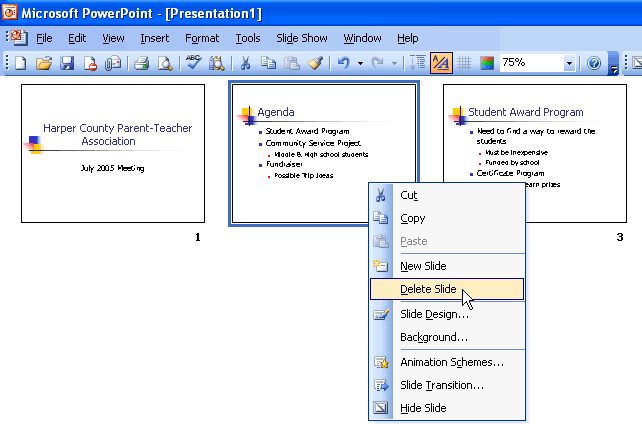Viewport: 642px width, 424px height.
Task: Click the Open folder toolbar icon
Action: pyautogui.click(x=44, y=63)
